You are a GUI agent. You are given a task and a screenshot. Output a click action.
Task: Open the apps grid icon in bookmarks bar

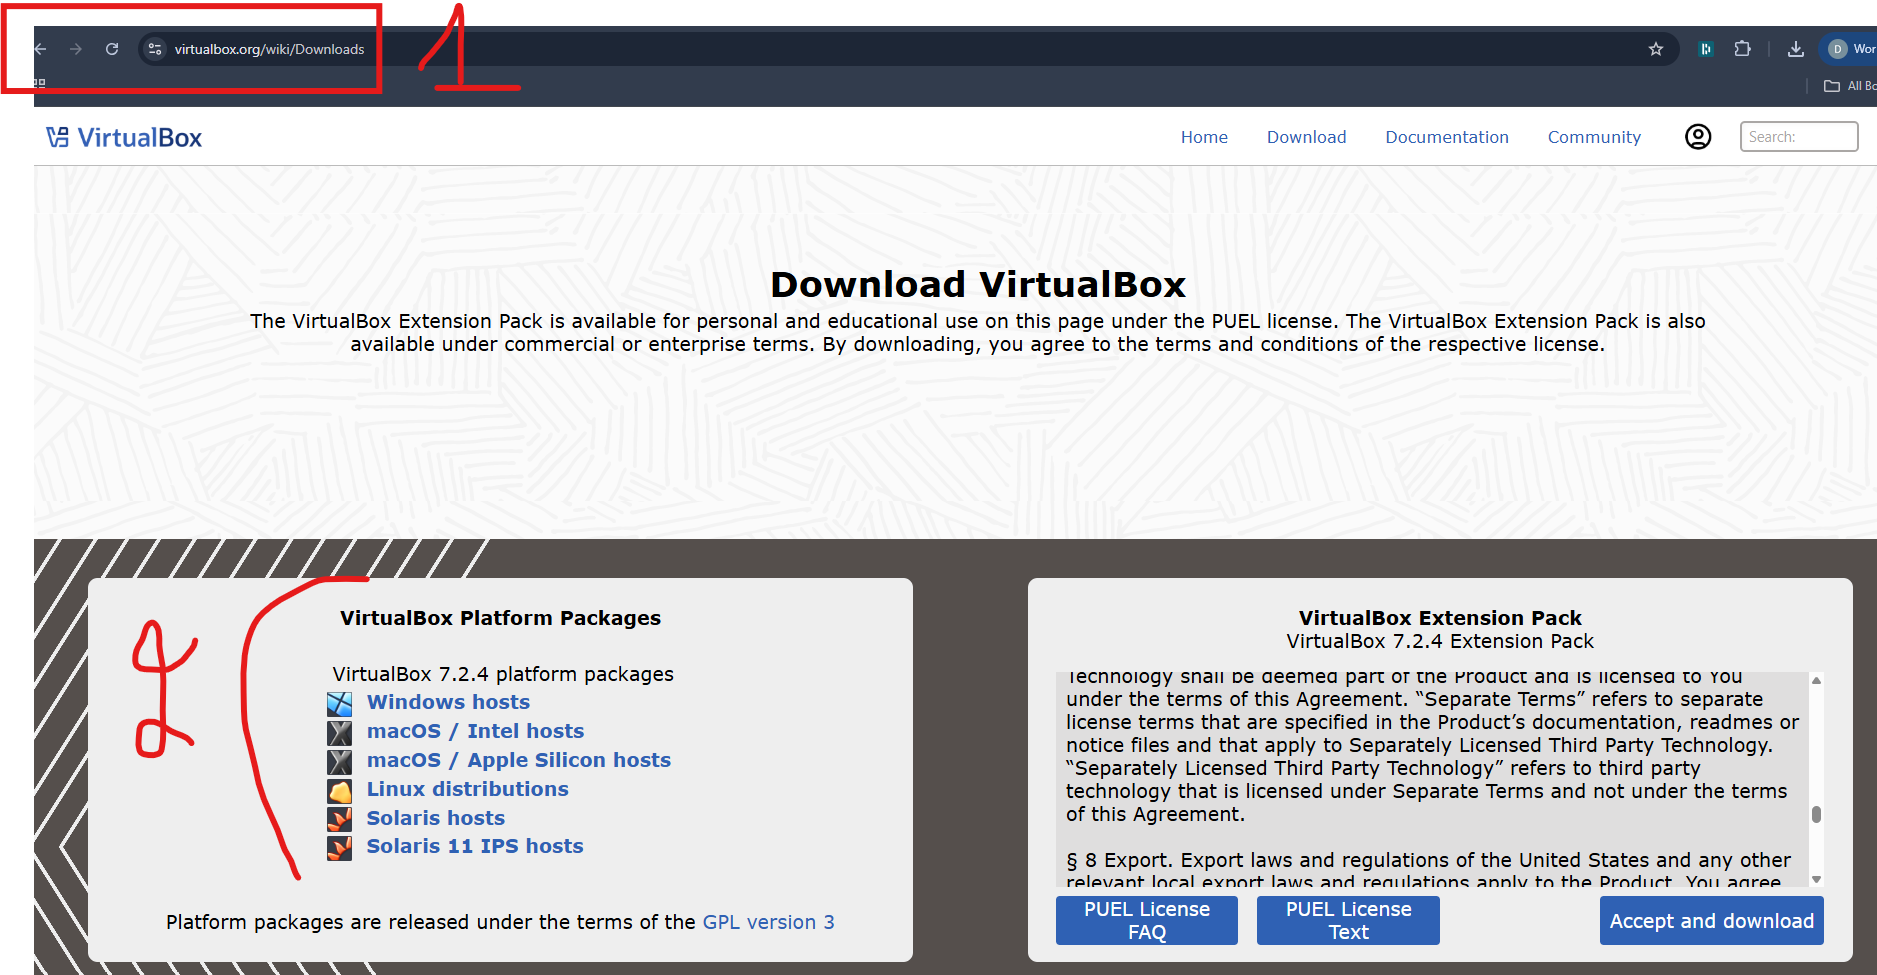pos(40,82)
